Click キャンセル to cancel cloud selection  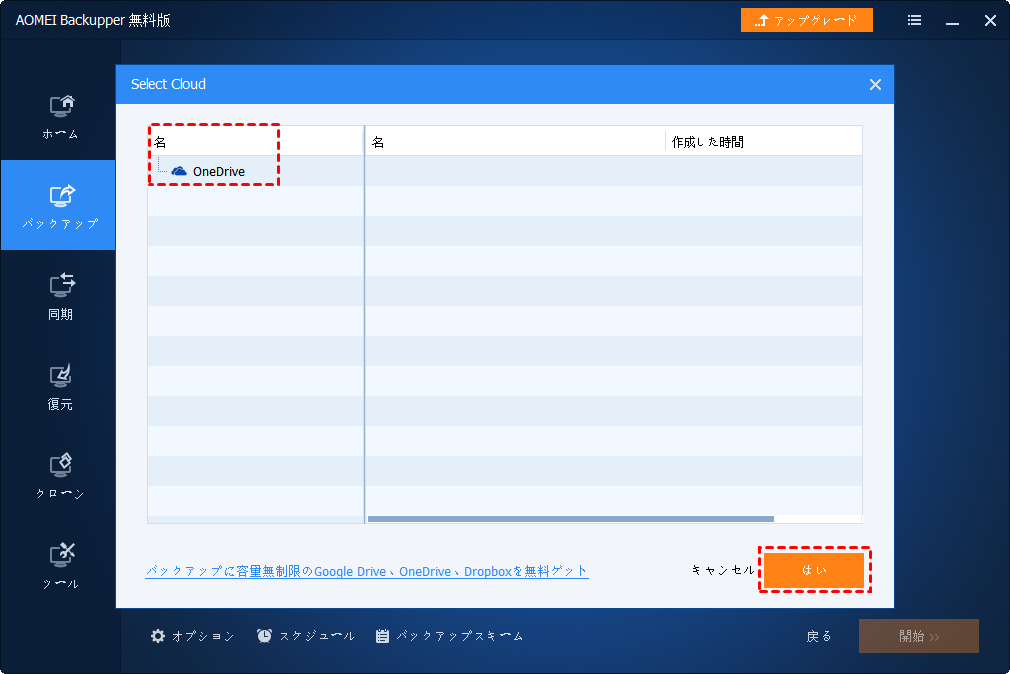pos(723,570)
